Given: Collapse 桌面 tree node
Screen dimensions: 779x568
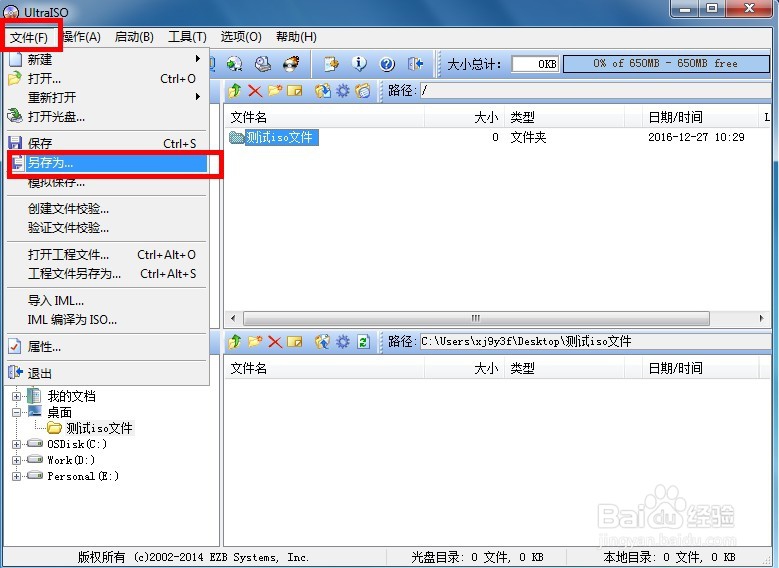Looking at the screenshot, I should [x=16, y=412].
